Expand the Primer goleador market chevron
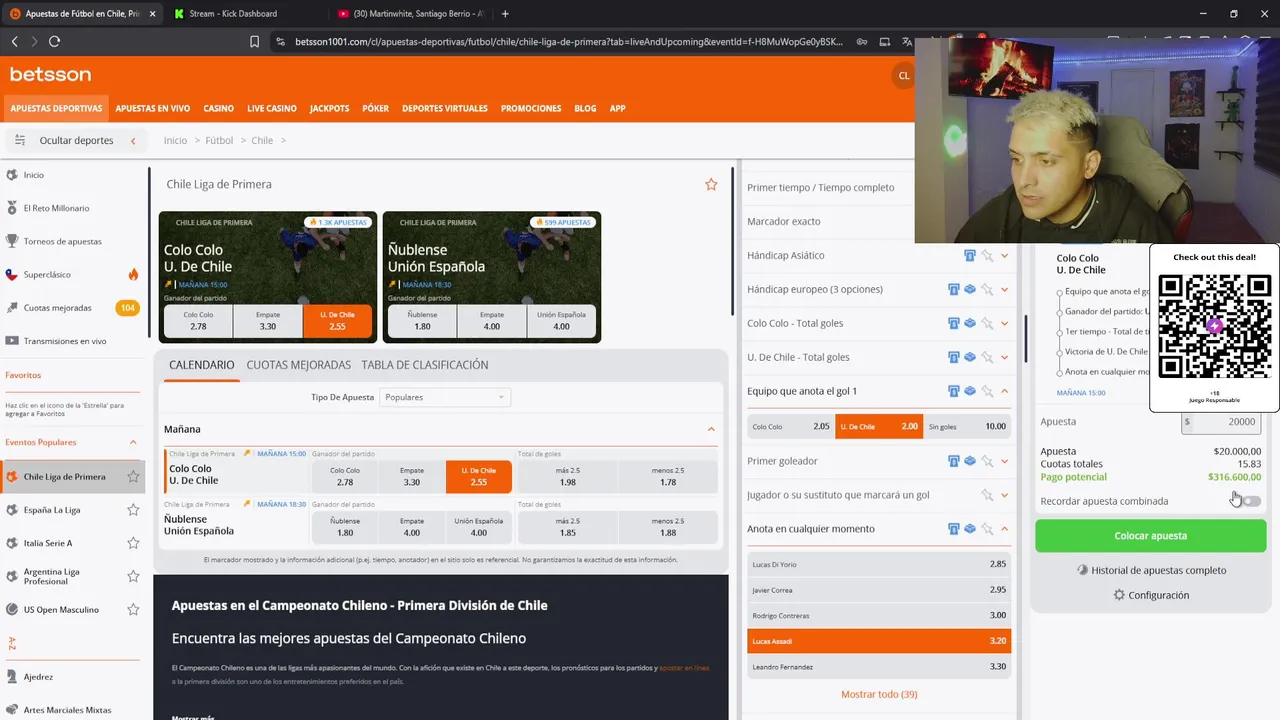The image size is (1280, 720). click(1005, 461)
